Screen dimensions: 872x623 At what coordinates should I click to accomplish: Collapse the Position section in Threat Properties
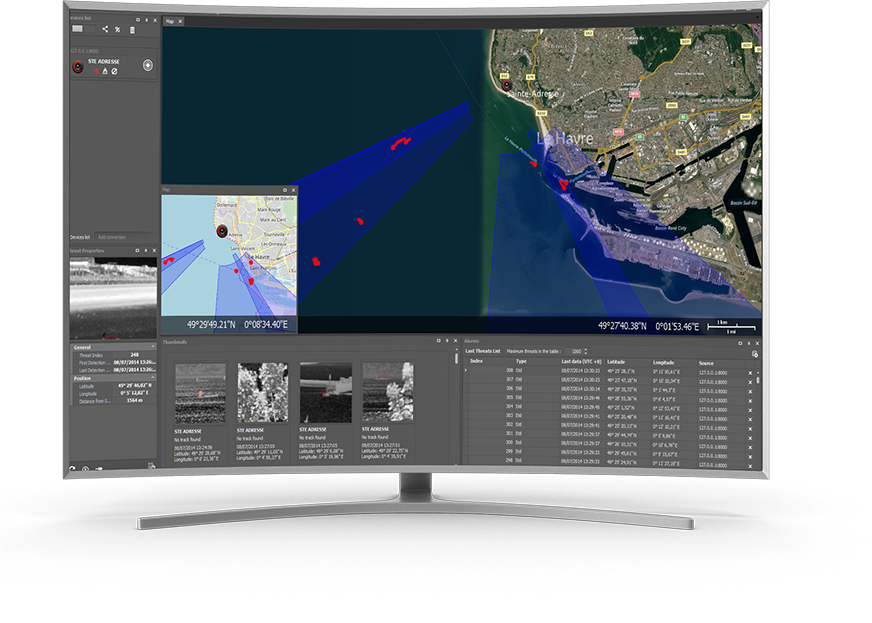(x=152, y=377)
